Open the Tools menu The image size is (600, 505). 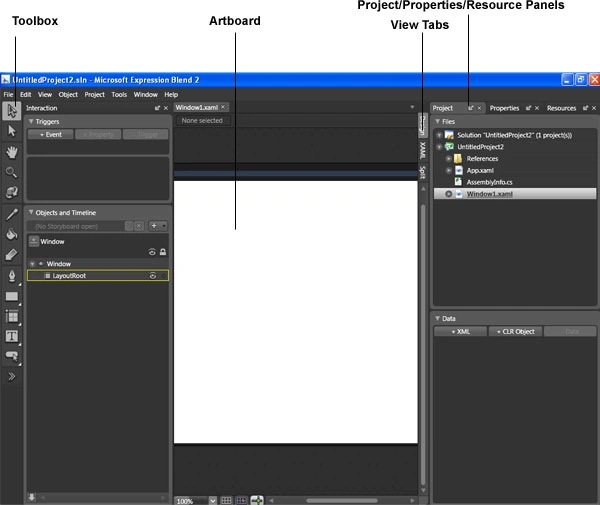119,94
